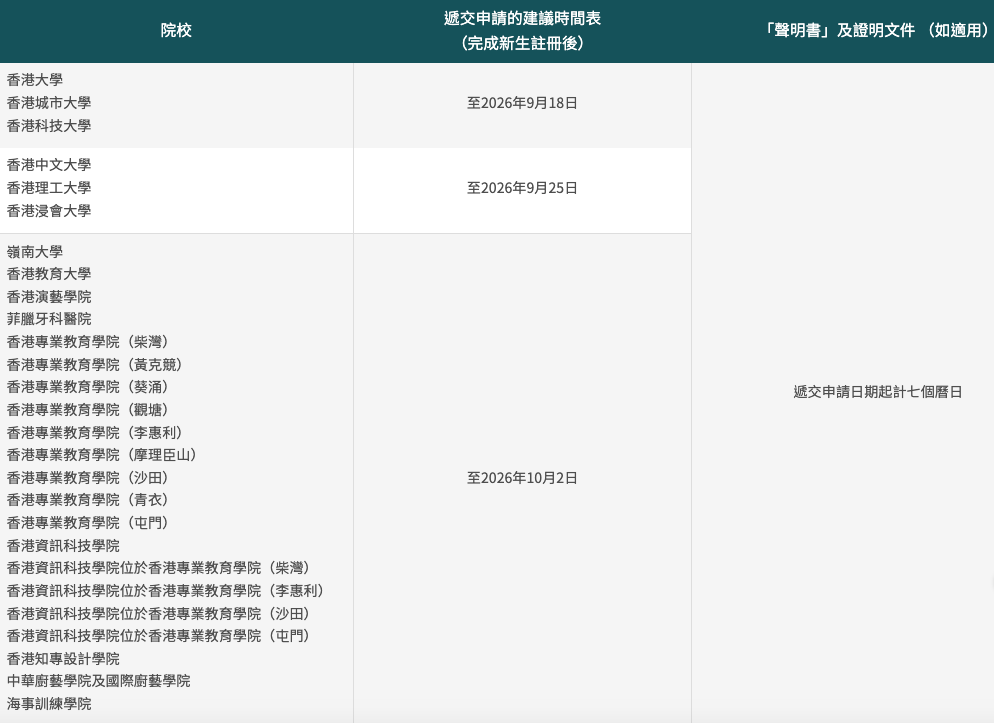Select the 香港教育大學 row text
The width and height of the screenshot is (994, 723).
49,274
